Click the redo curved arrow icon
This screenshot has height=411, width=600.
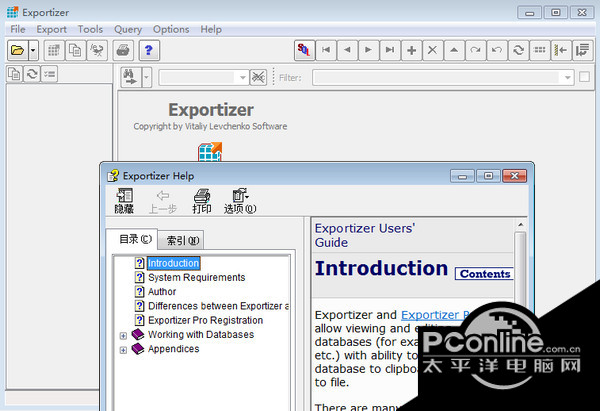475,50
